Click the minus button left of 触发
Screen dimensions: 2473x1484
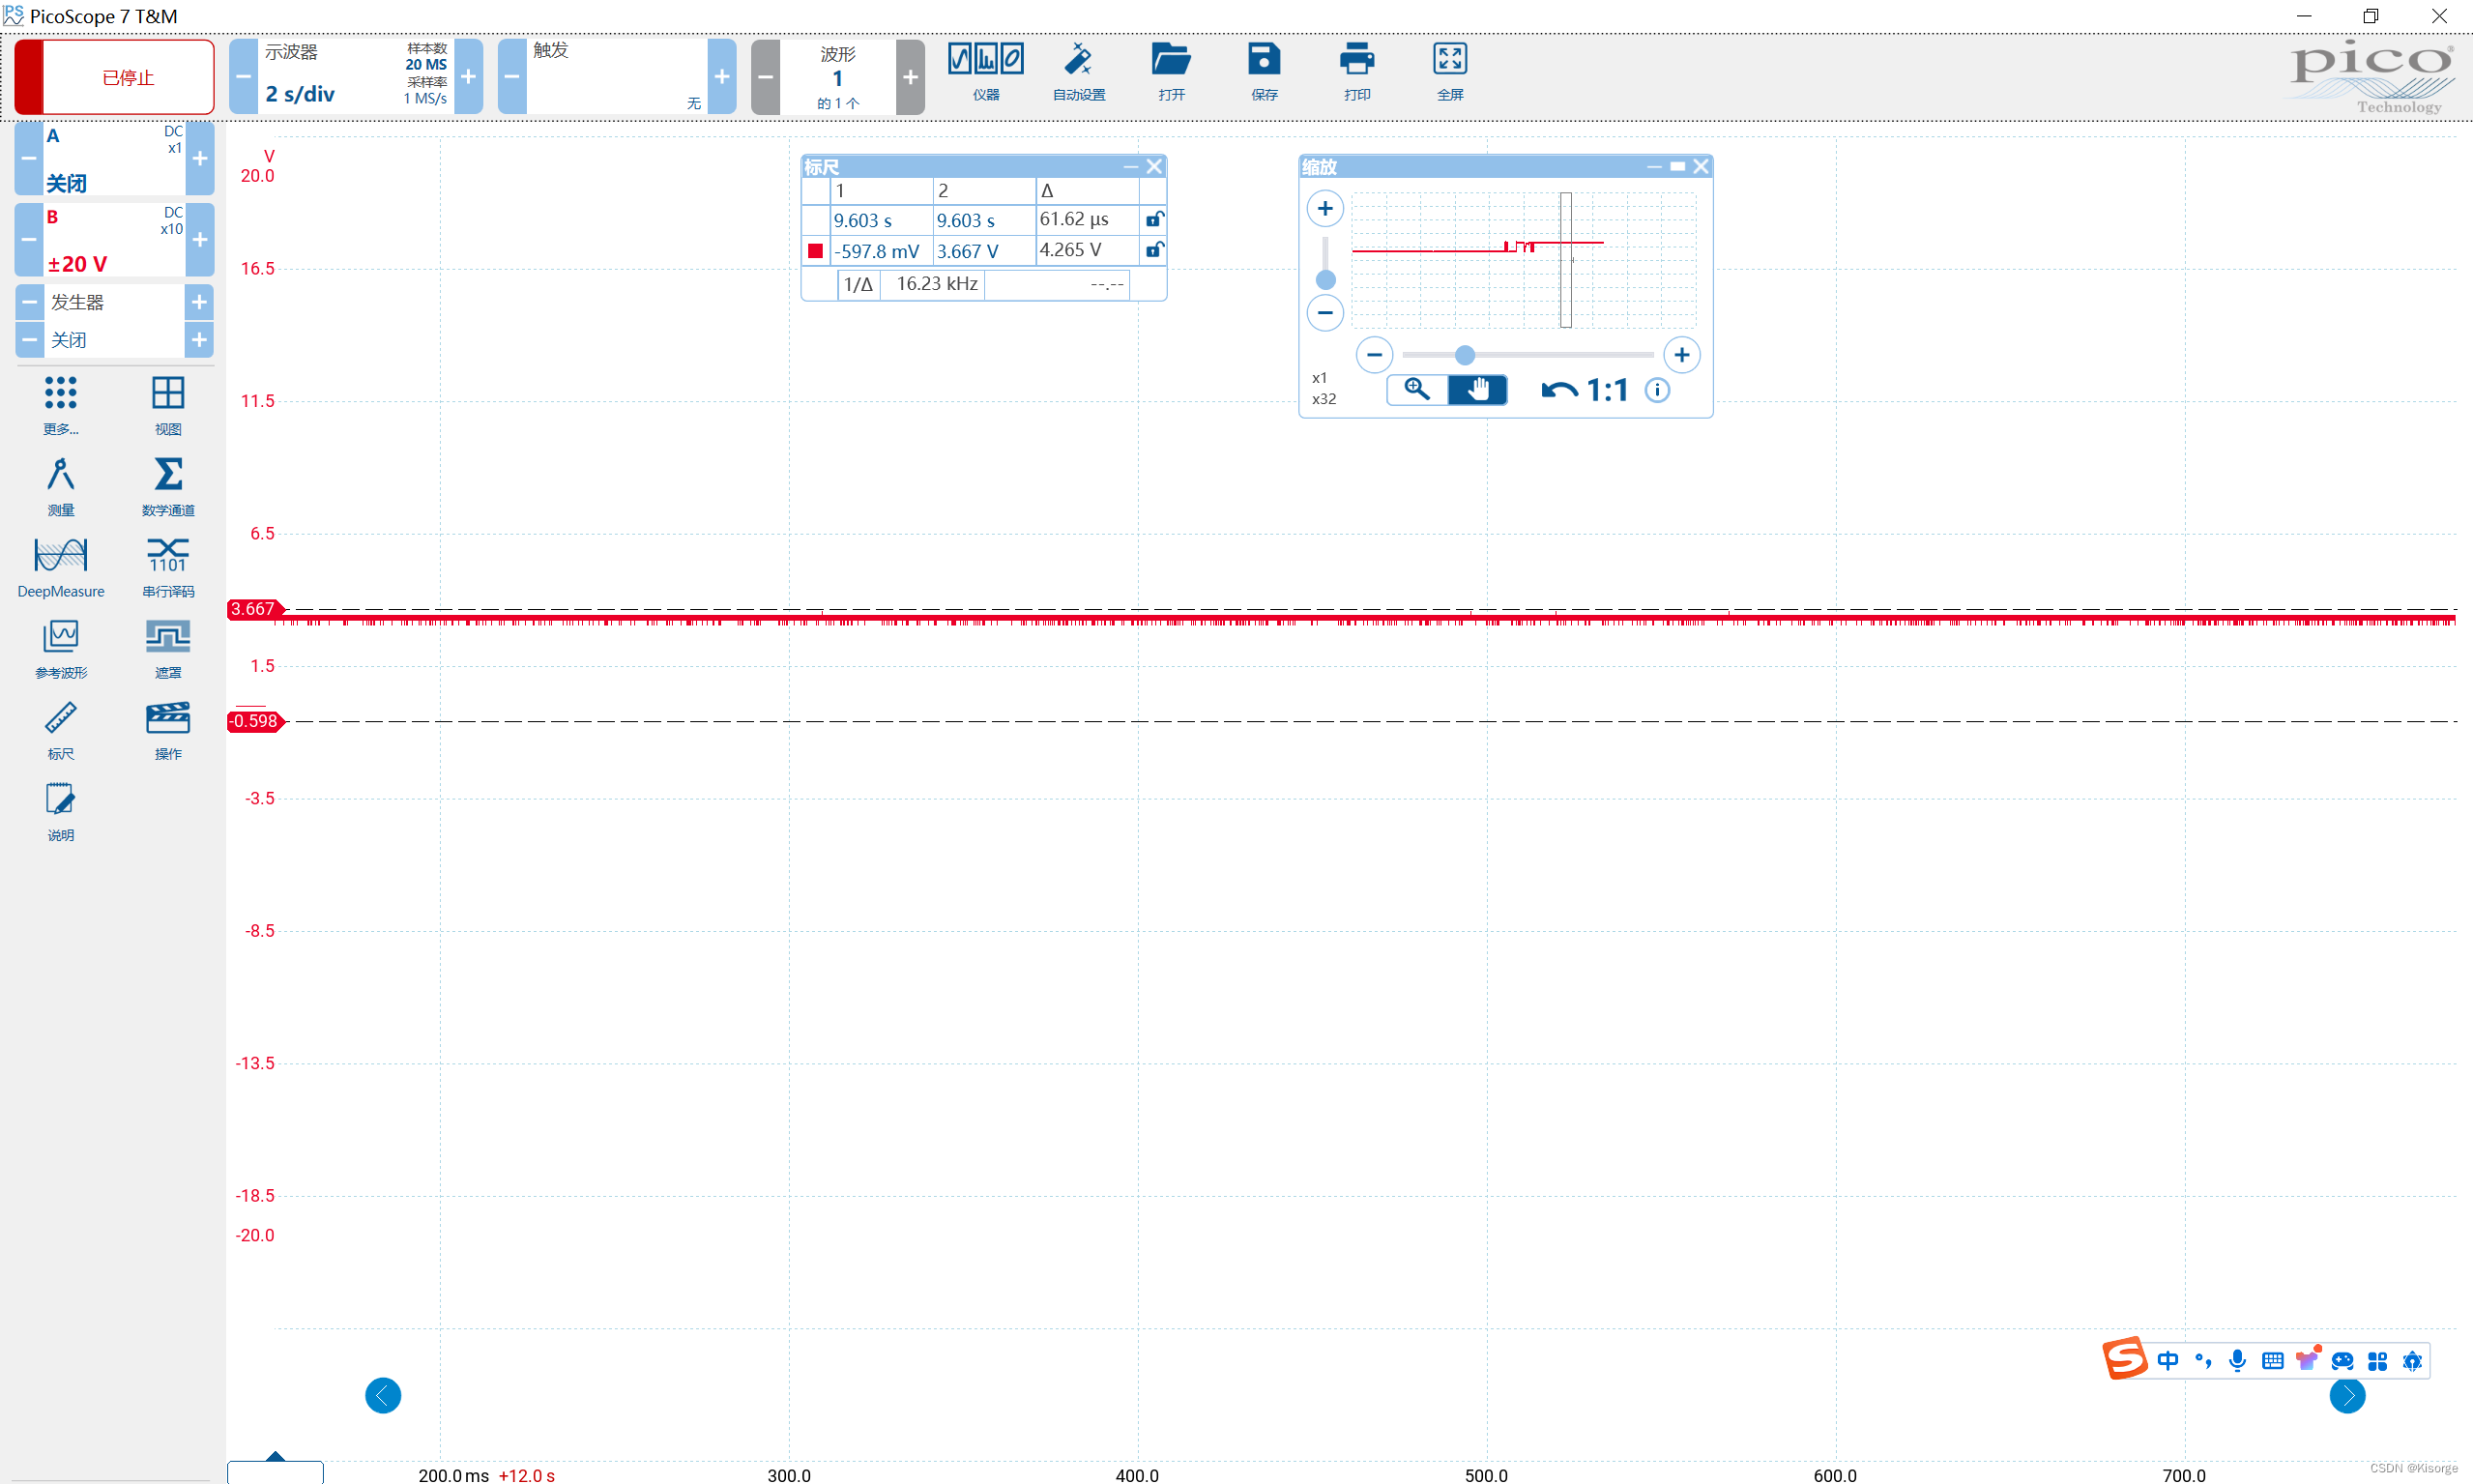coord(512,77)
